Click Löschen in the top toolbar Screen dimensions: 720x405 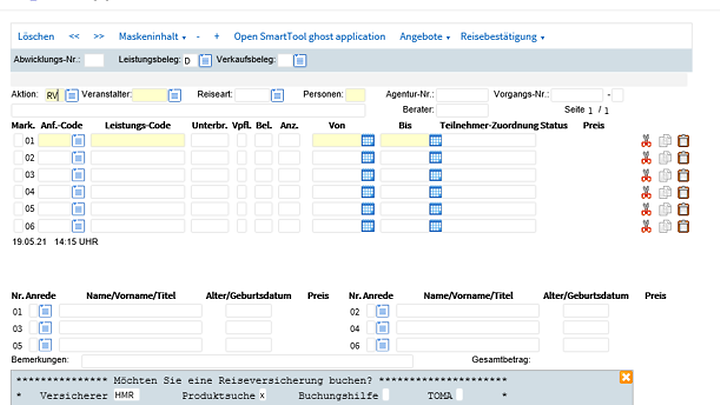[x=36, y=37]
